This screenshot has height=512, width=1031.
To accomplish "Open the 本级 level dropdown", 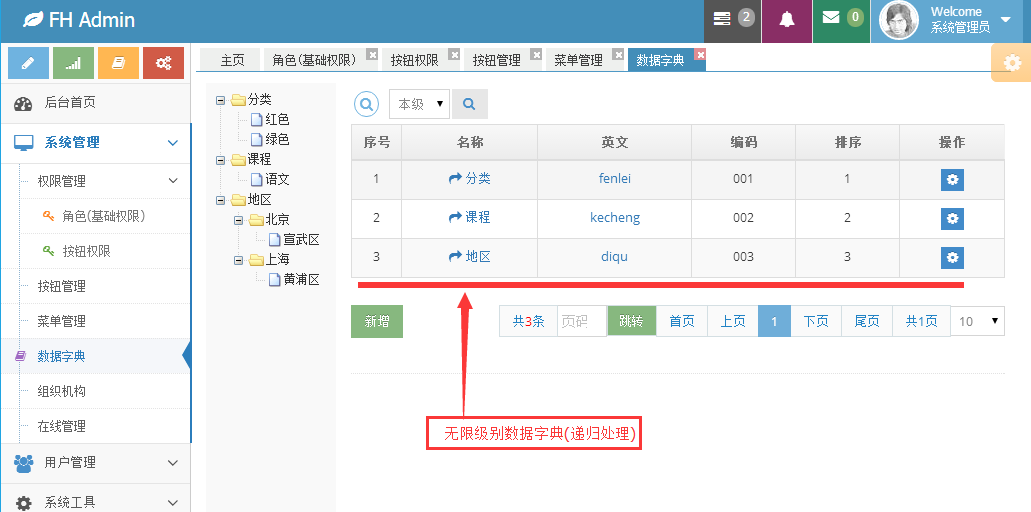I will click(x=420, y=104).
